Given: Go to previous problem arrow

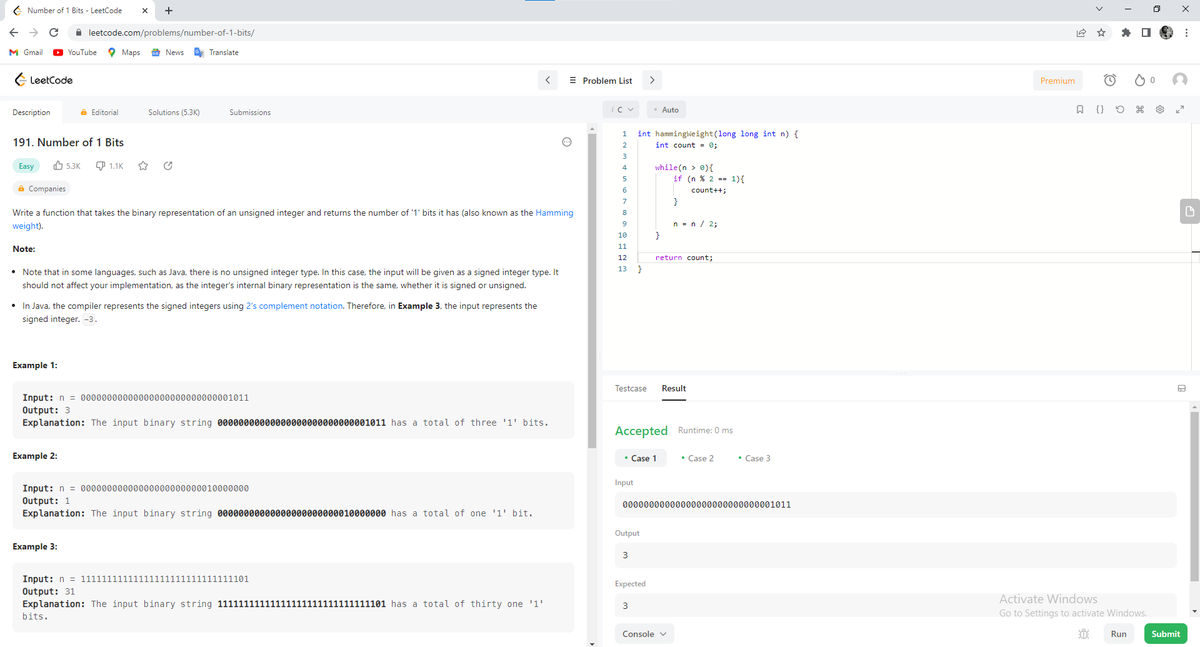Looking at the screenshot, I should coord(548,80).
